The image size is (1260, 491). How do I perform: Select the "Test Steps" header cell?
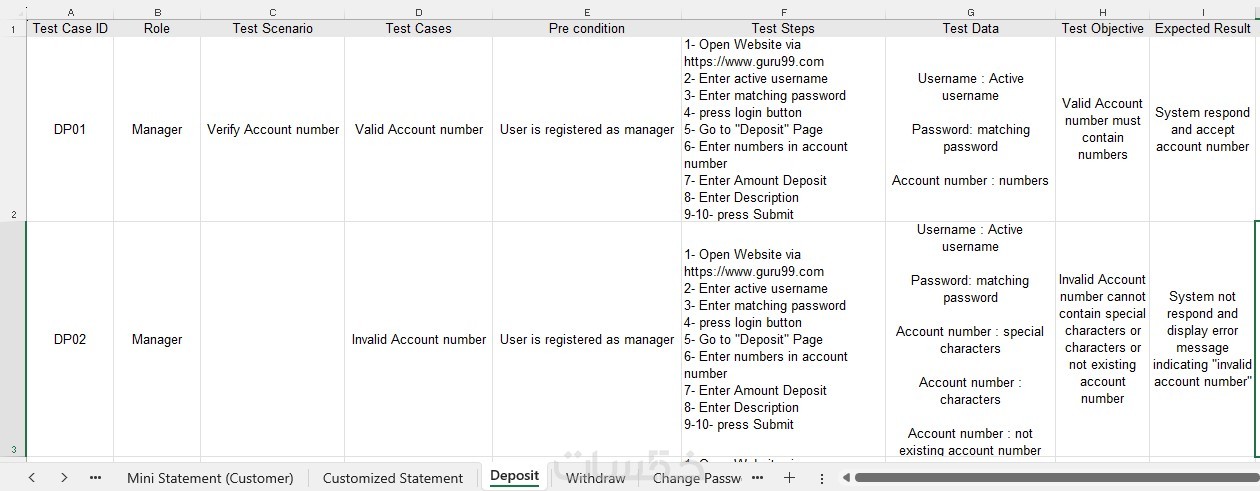tap(783, 28)
